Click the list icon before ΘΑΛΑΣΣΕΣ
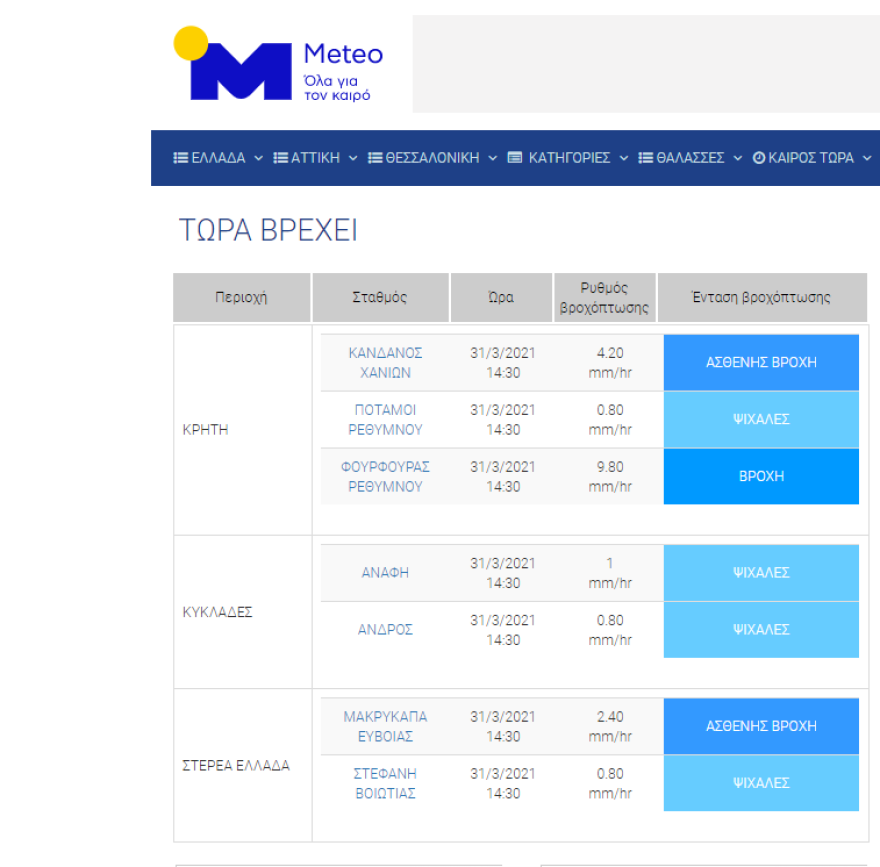 click(646, 158)
